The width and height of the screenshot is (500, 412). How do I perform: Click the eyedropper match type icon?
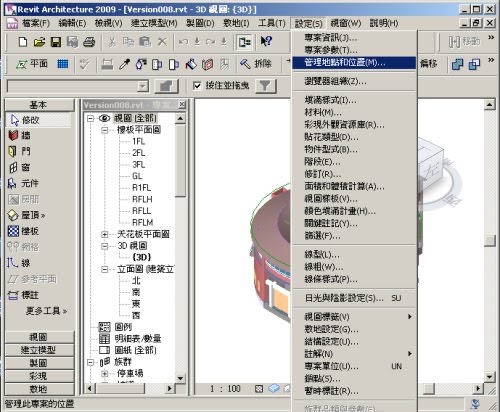(124, 64)
